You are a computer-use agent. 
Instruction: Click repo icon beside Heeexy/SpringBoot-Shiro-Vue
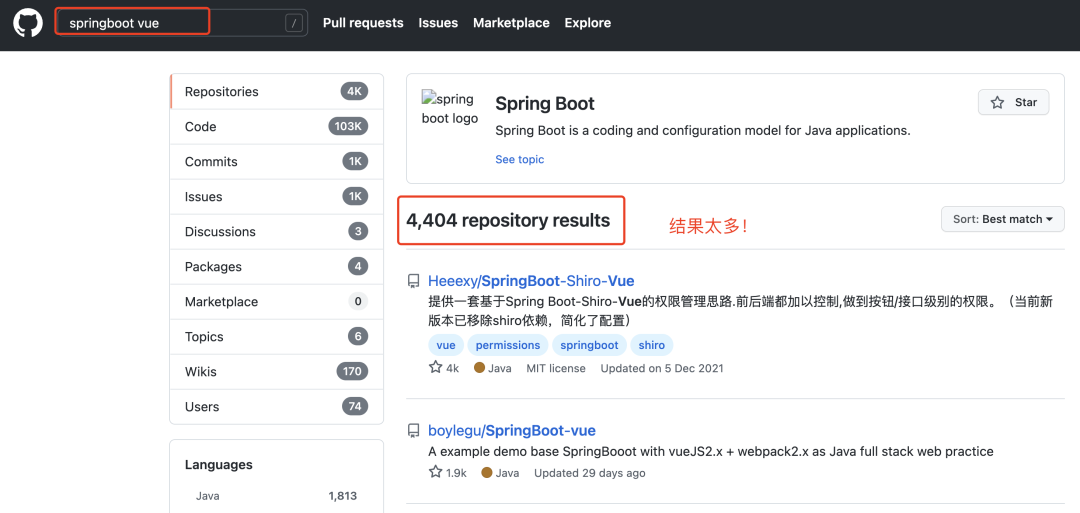pyautogui.click(x=413, y=282)
